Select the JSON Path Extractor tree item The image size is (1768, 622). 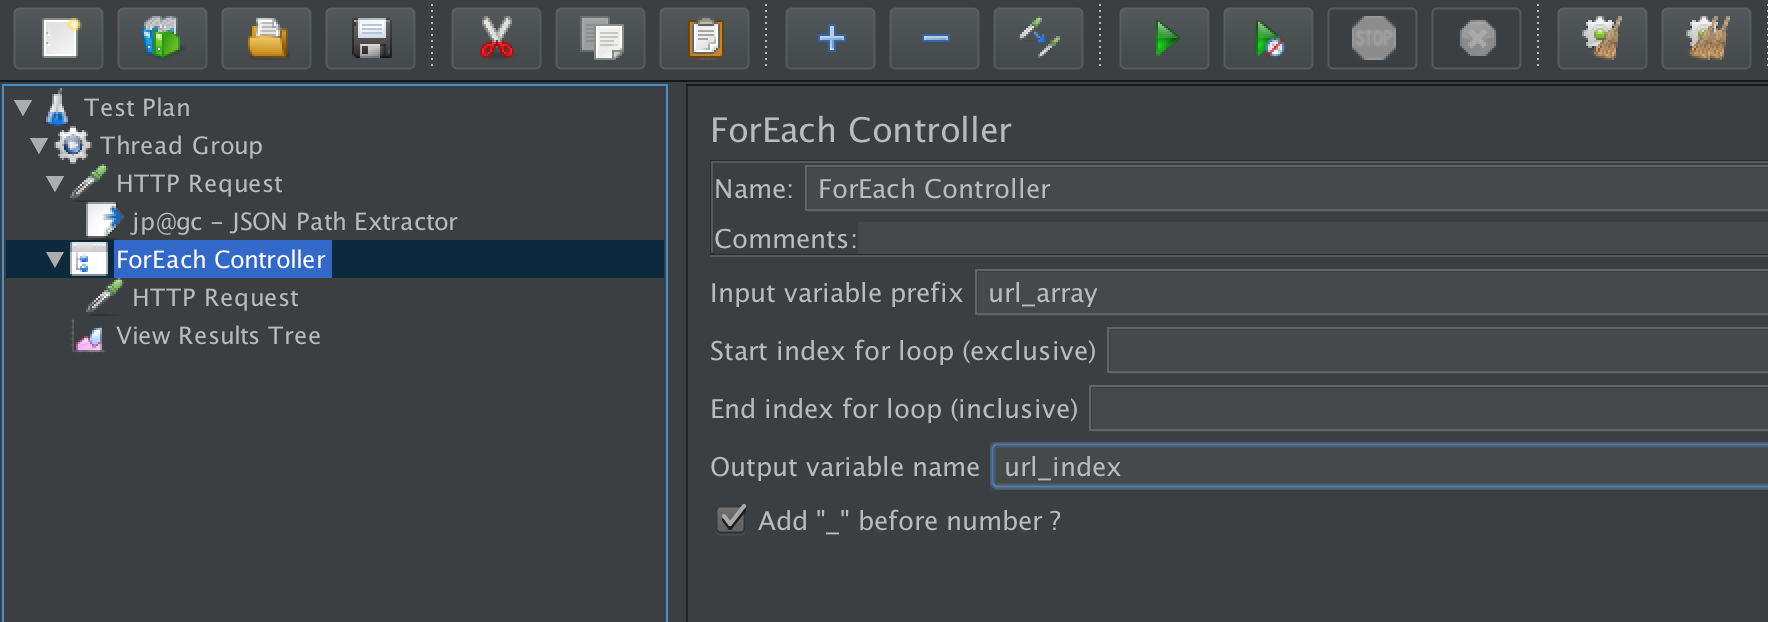pos(294,221)
